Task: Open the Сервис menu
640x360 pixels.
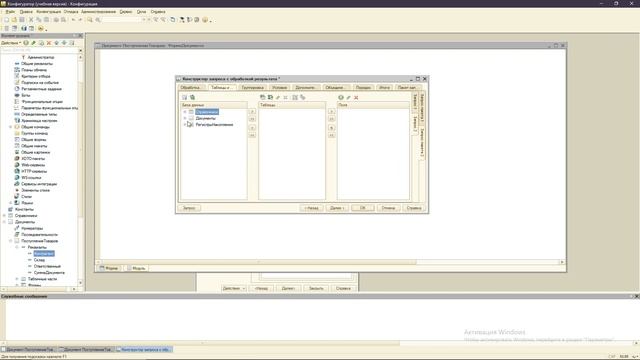Action: tap(126, 12)
